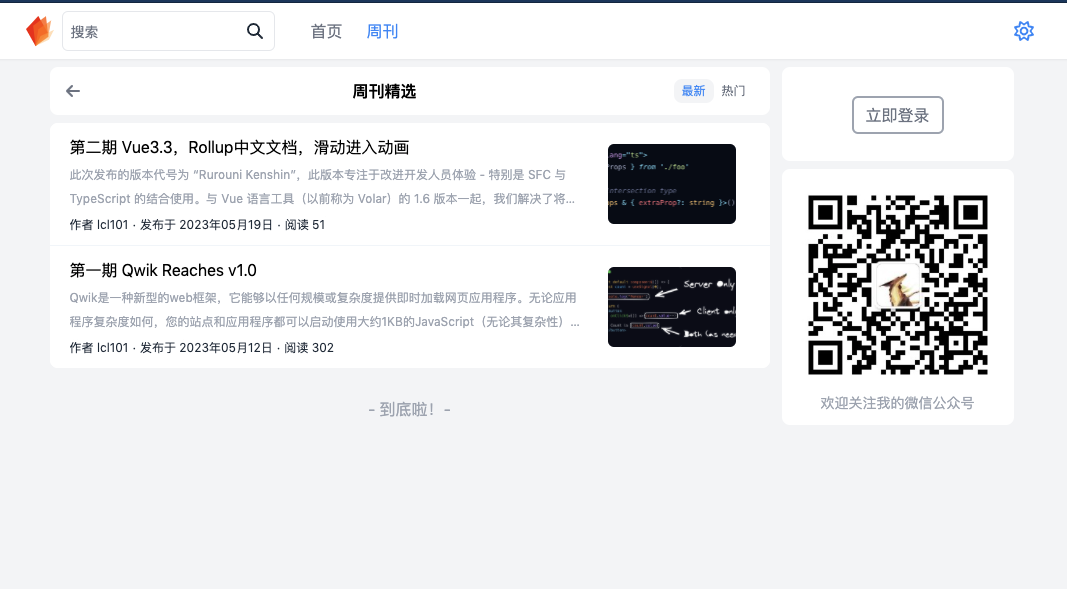Click the Qwik article Server Only thumbnail
The image size is (1067, 589).
[672, 307]
